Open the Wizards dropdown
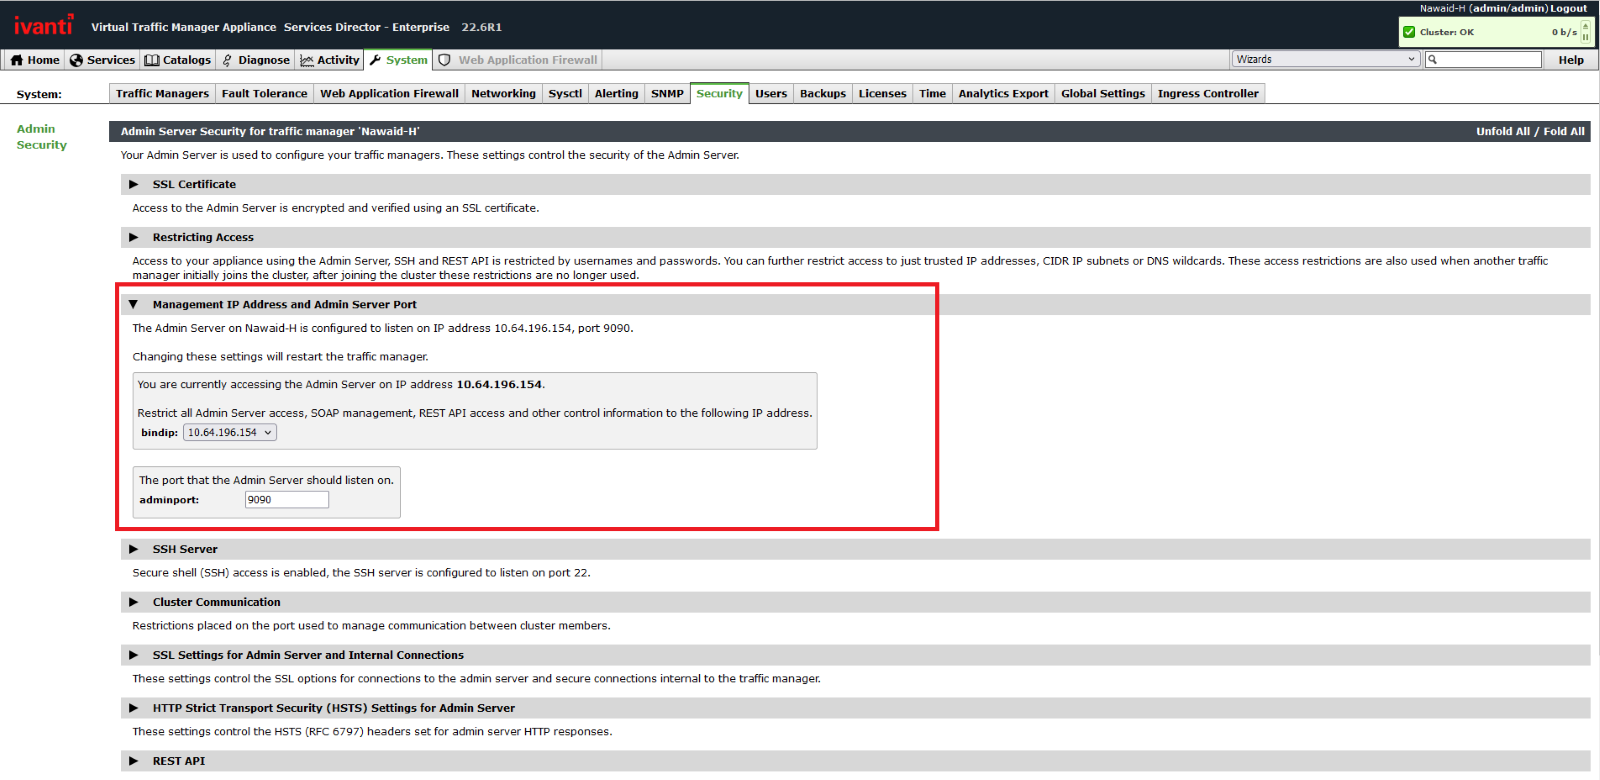This screenshot has width=1600, height=780. pyautogui.click(x=1325, y=60)
